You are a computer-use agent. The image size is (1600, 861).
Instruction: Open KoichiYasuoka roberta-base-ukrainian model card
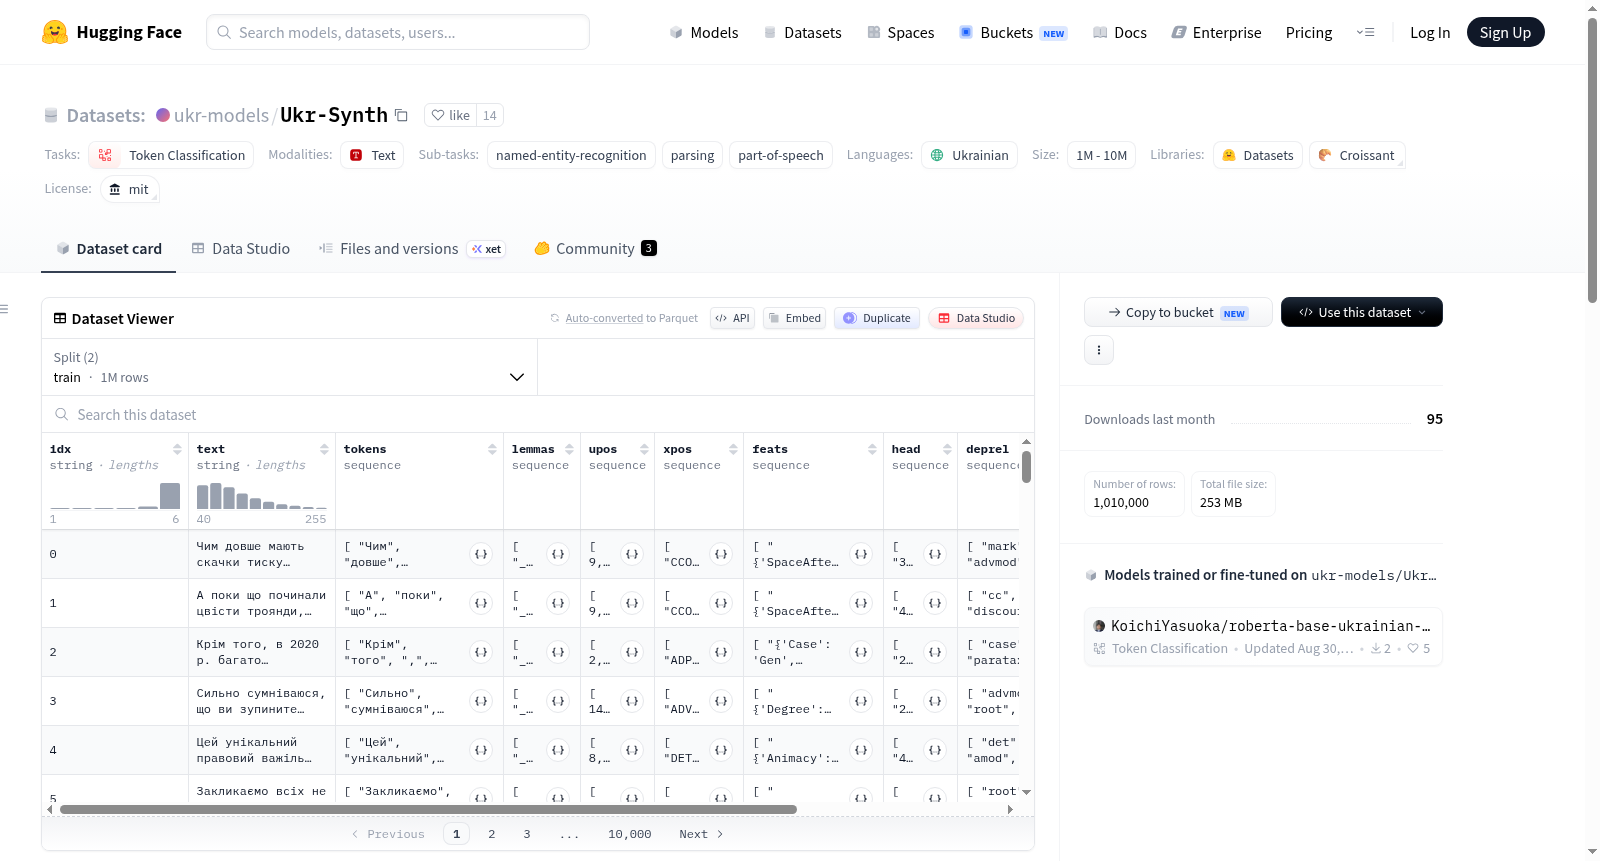click(1263, 636)
